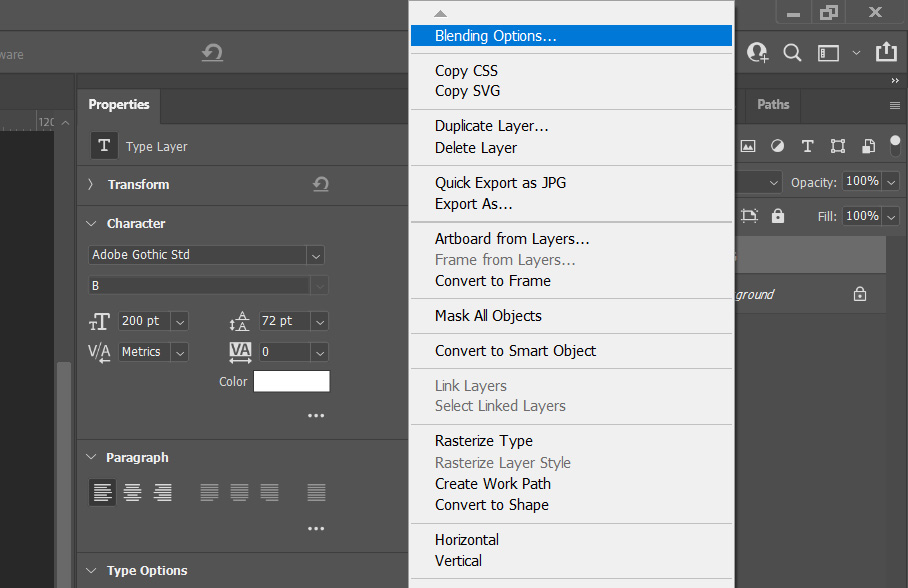Filter layers by adjustment layer icon
Image resolution: width=908 pixels, height=588 pixels.
[x=777, y=146]
